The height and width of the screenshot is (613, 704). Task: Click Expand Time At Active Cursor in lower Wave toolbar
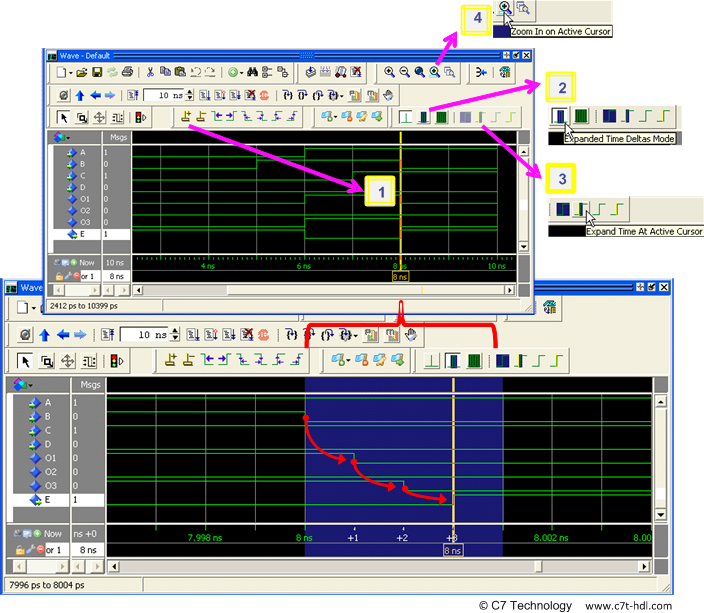[521, 361]
